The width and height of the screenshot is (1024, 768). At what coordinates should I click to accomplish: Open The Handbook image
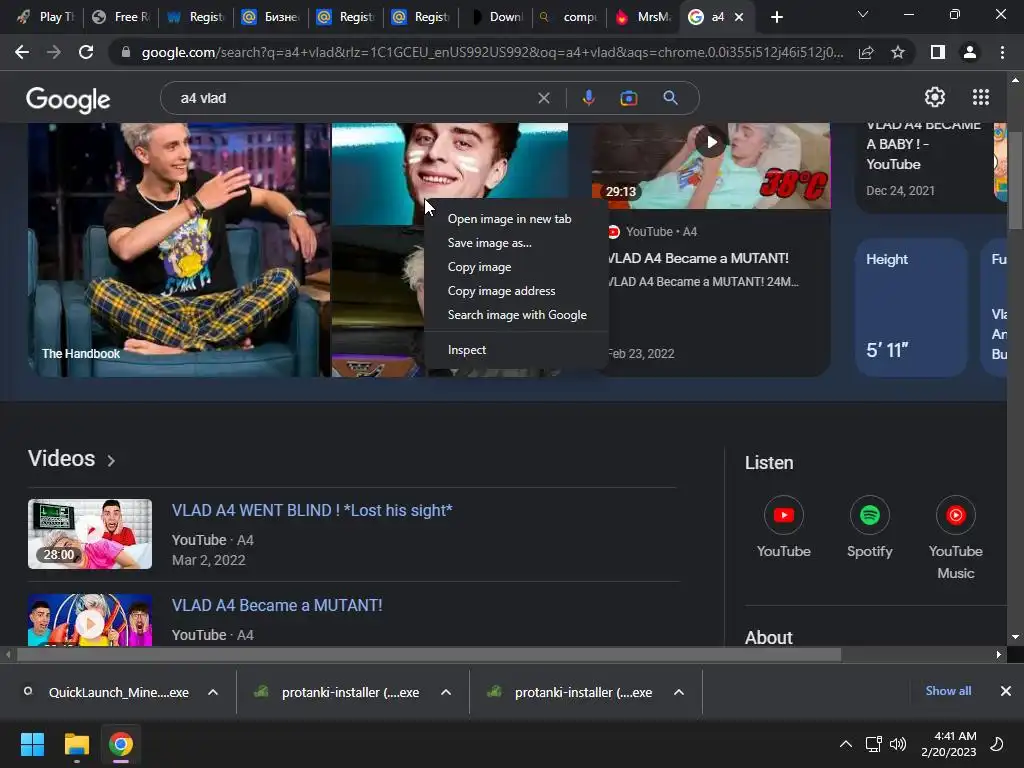[178, 249]
